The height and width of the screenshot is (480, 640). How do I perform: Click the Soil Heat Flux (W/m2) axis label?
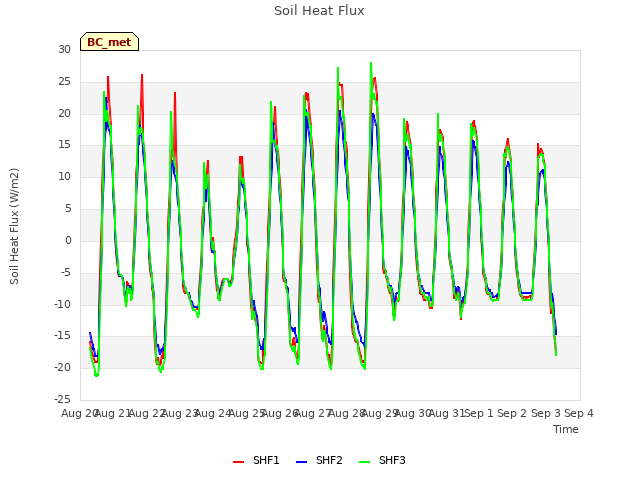click(14, 226)
